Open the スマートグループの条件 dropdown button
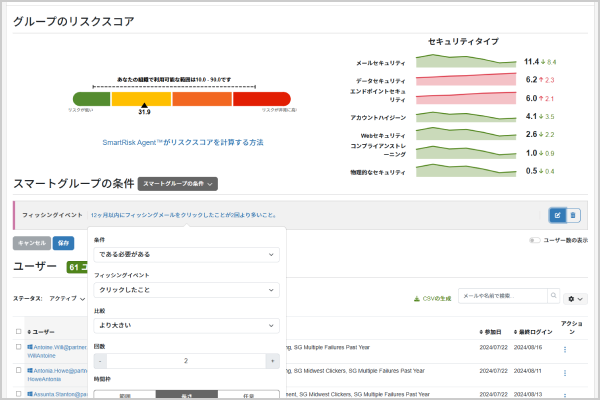The image size is (600, 400). (x=177, y=184)
